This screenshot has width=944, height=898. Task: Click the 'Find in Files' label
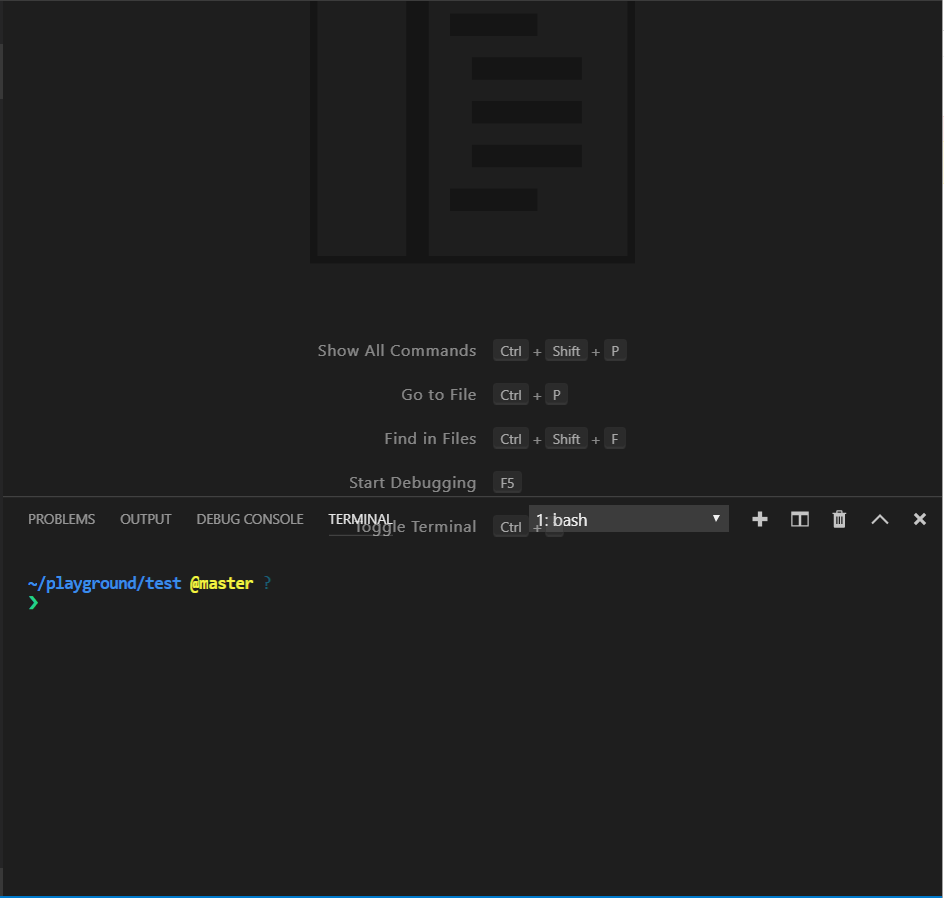(x=430, y=439)
